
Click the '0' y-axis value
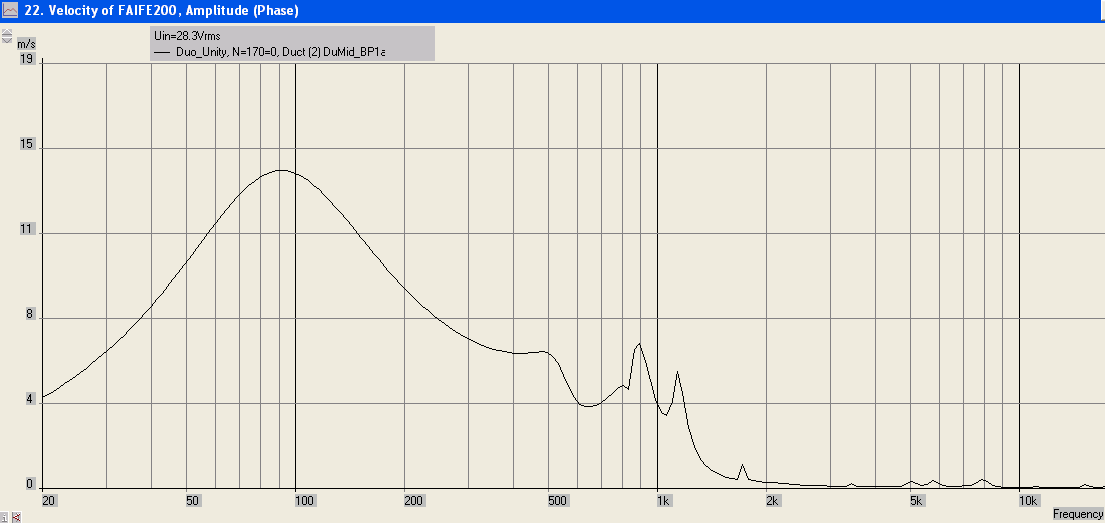point(30,484)
